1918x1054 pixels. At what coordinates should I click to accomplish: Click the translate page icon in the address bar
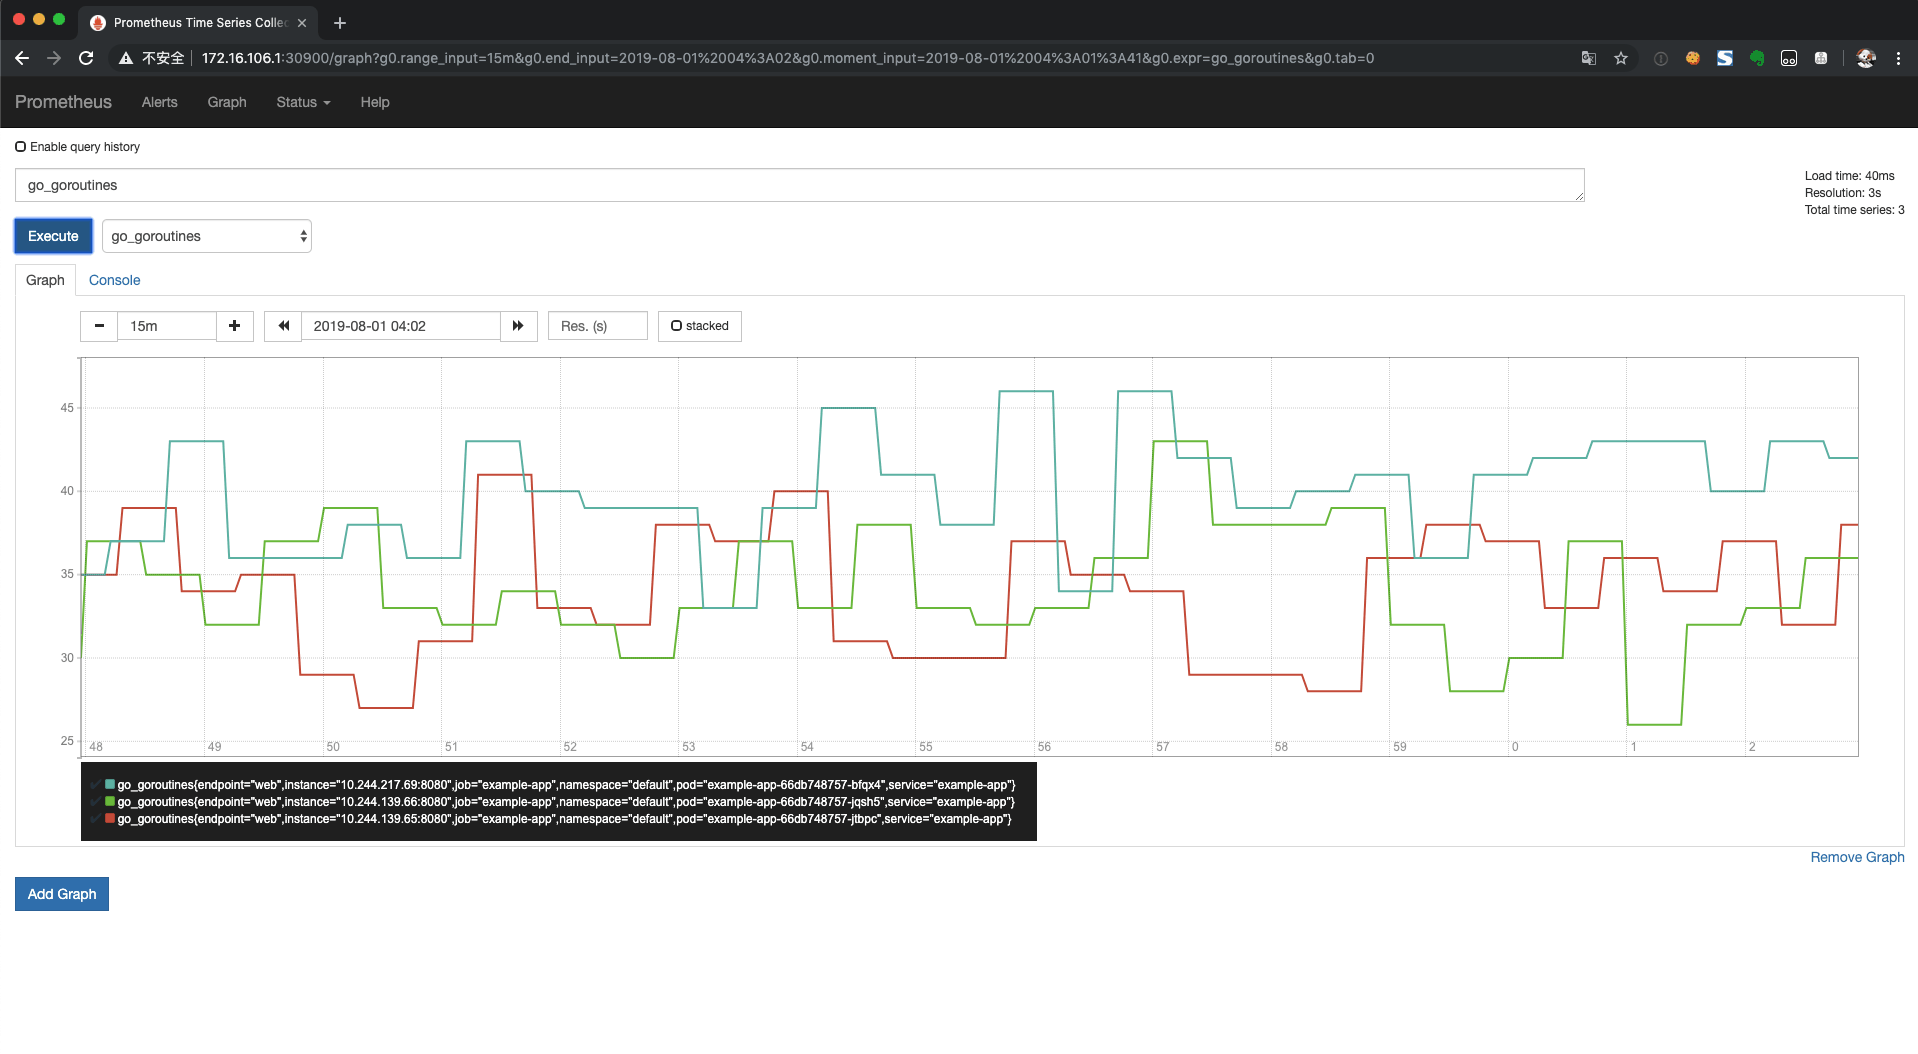pyautogui.click(x=1589, y=58)
